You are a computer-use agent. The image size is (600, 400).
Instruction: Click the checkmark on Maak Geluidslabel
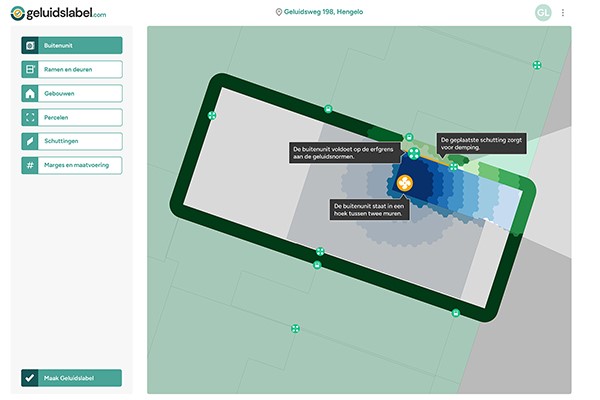pos(30,378)
